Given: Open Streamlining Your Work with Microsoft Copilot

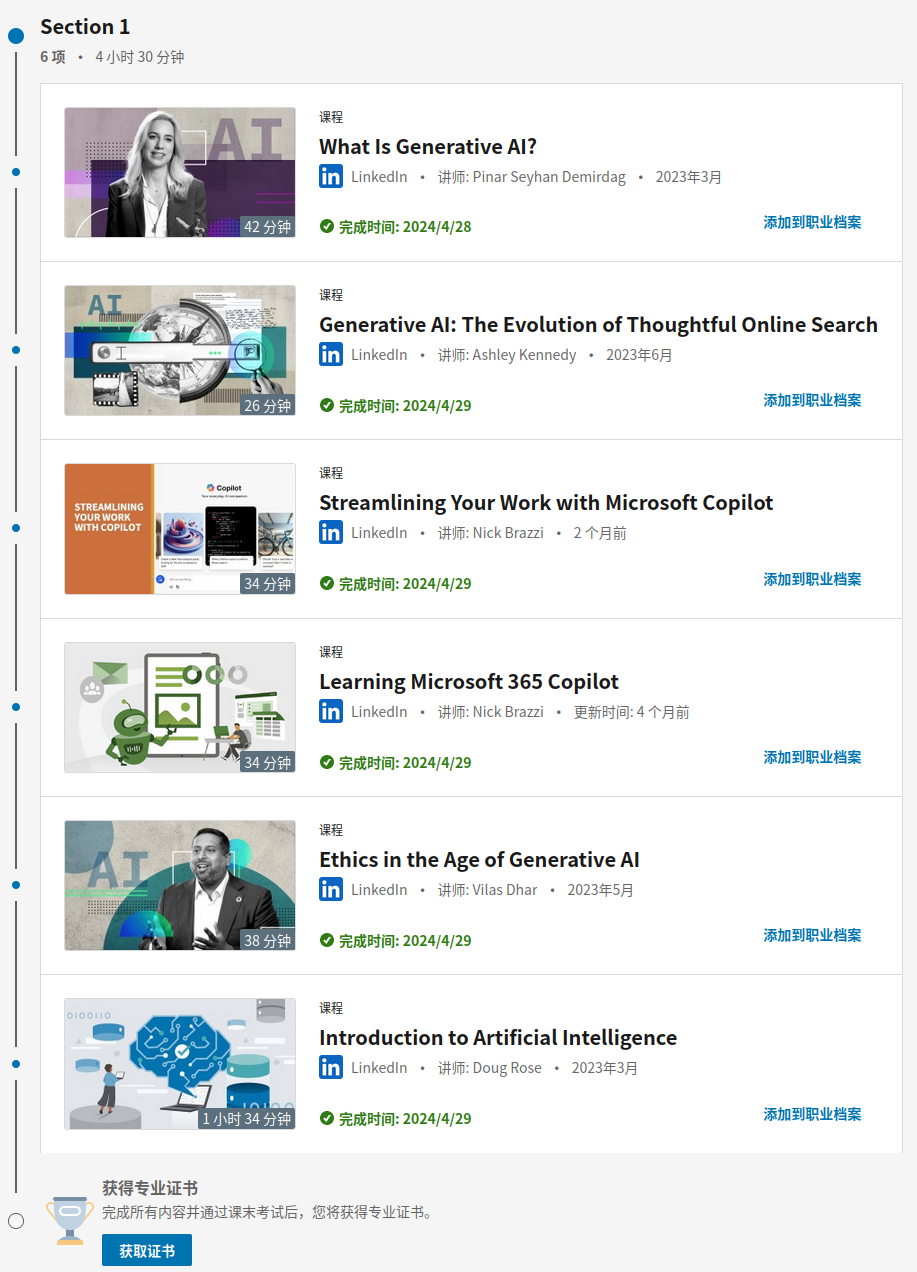Looking at the screenshot, I should pos(546,503).
